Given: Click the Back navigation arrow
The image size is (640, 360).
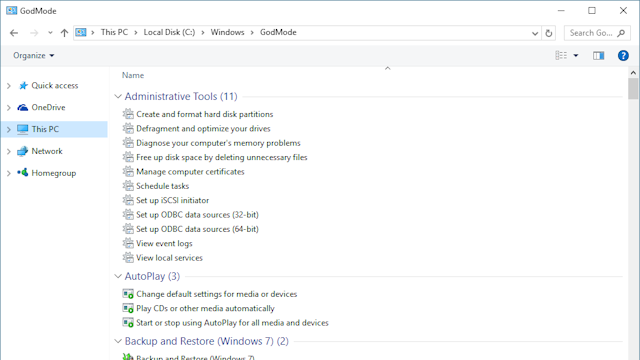Looking at the screenshot, I should [x=14, y=33].
